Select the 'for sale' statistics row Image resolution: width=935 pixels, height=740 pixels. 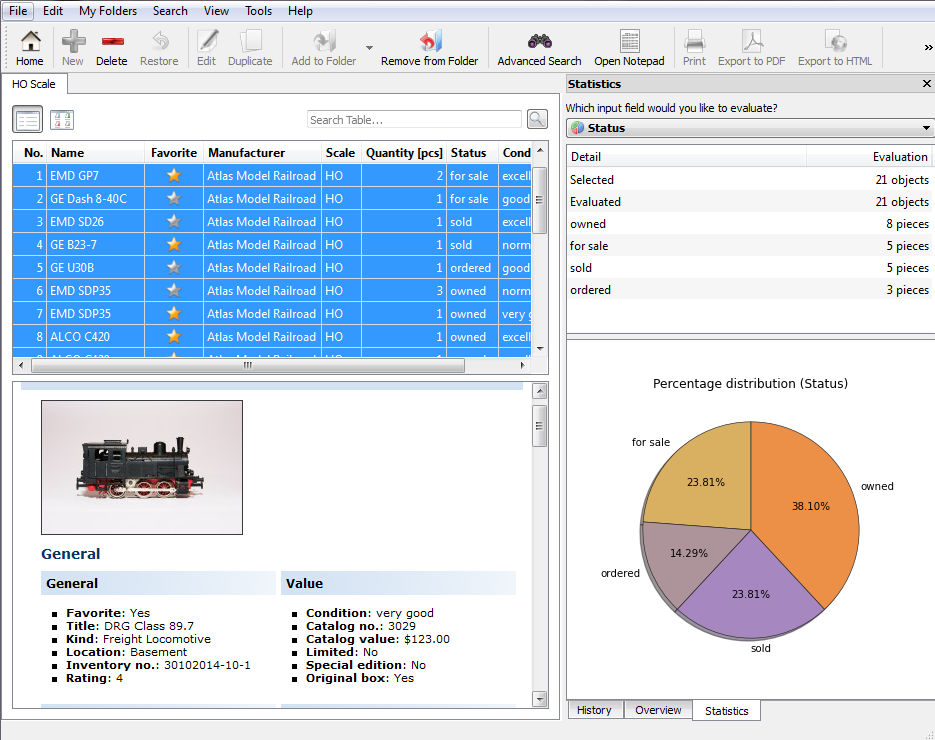point(750,246)
